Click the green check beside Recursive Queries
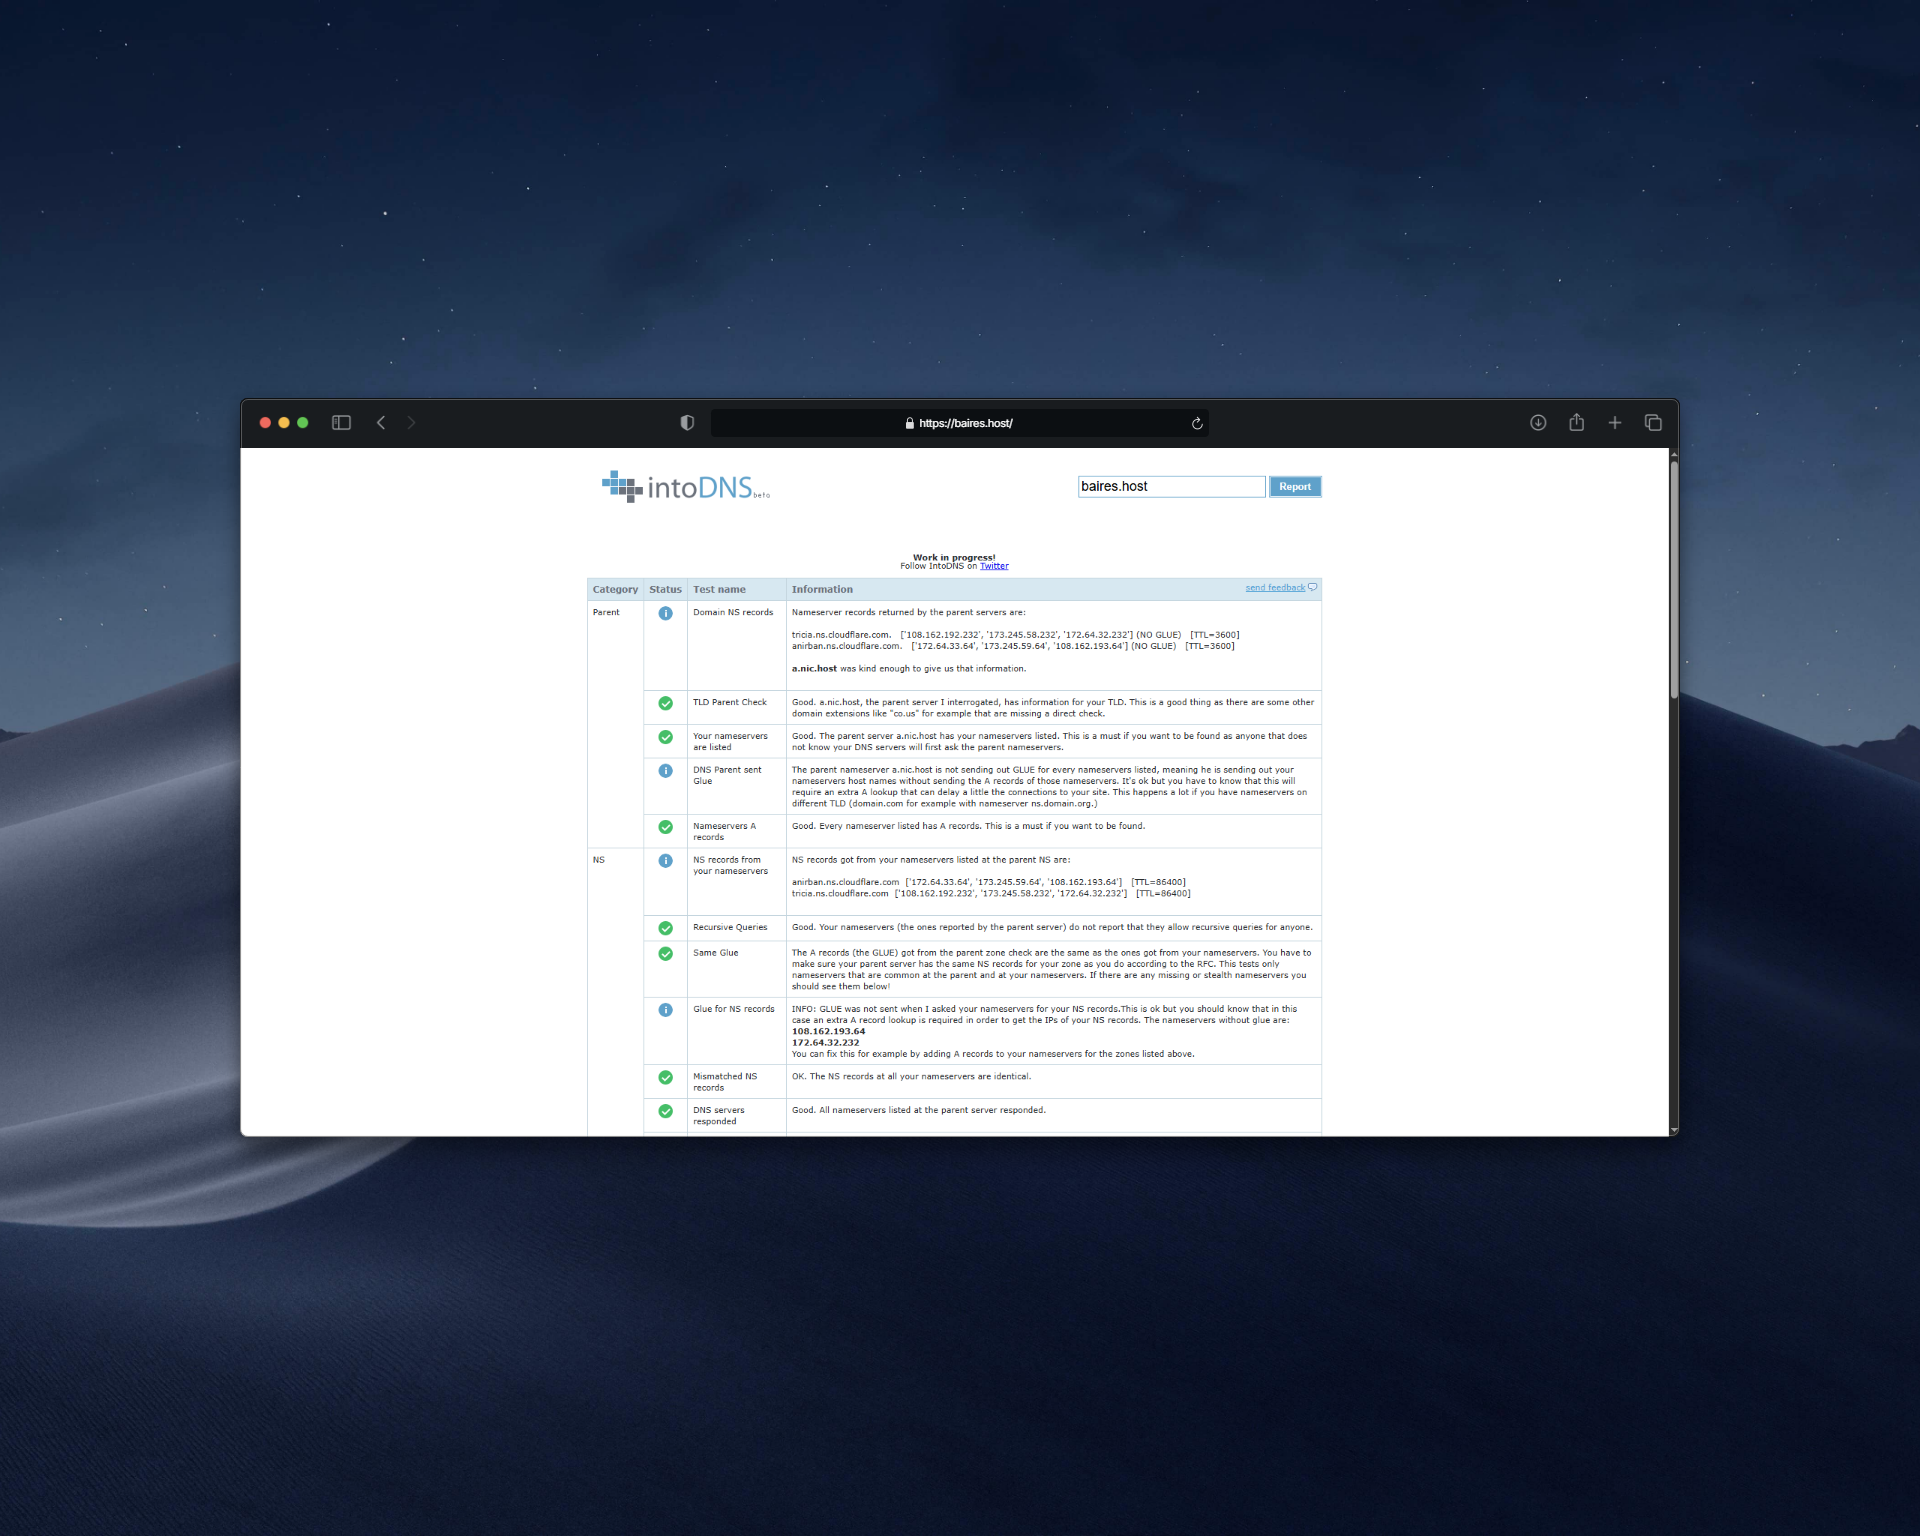The image size is (1920, 1536). pyautogui.click(x=665, y=928)
